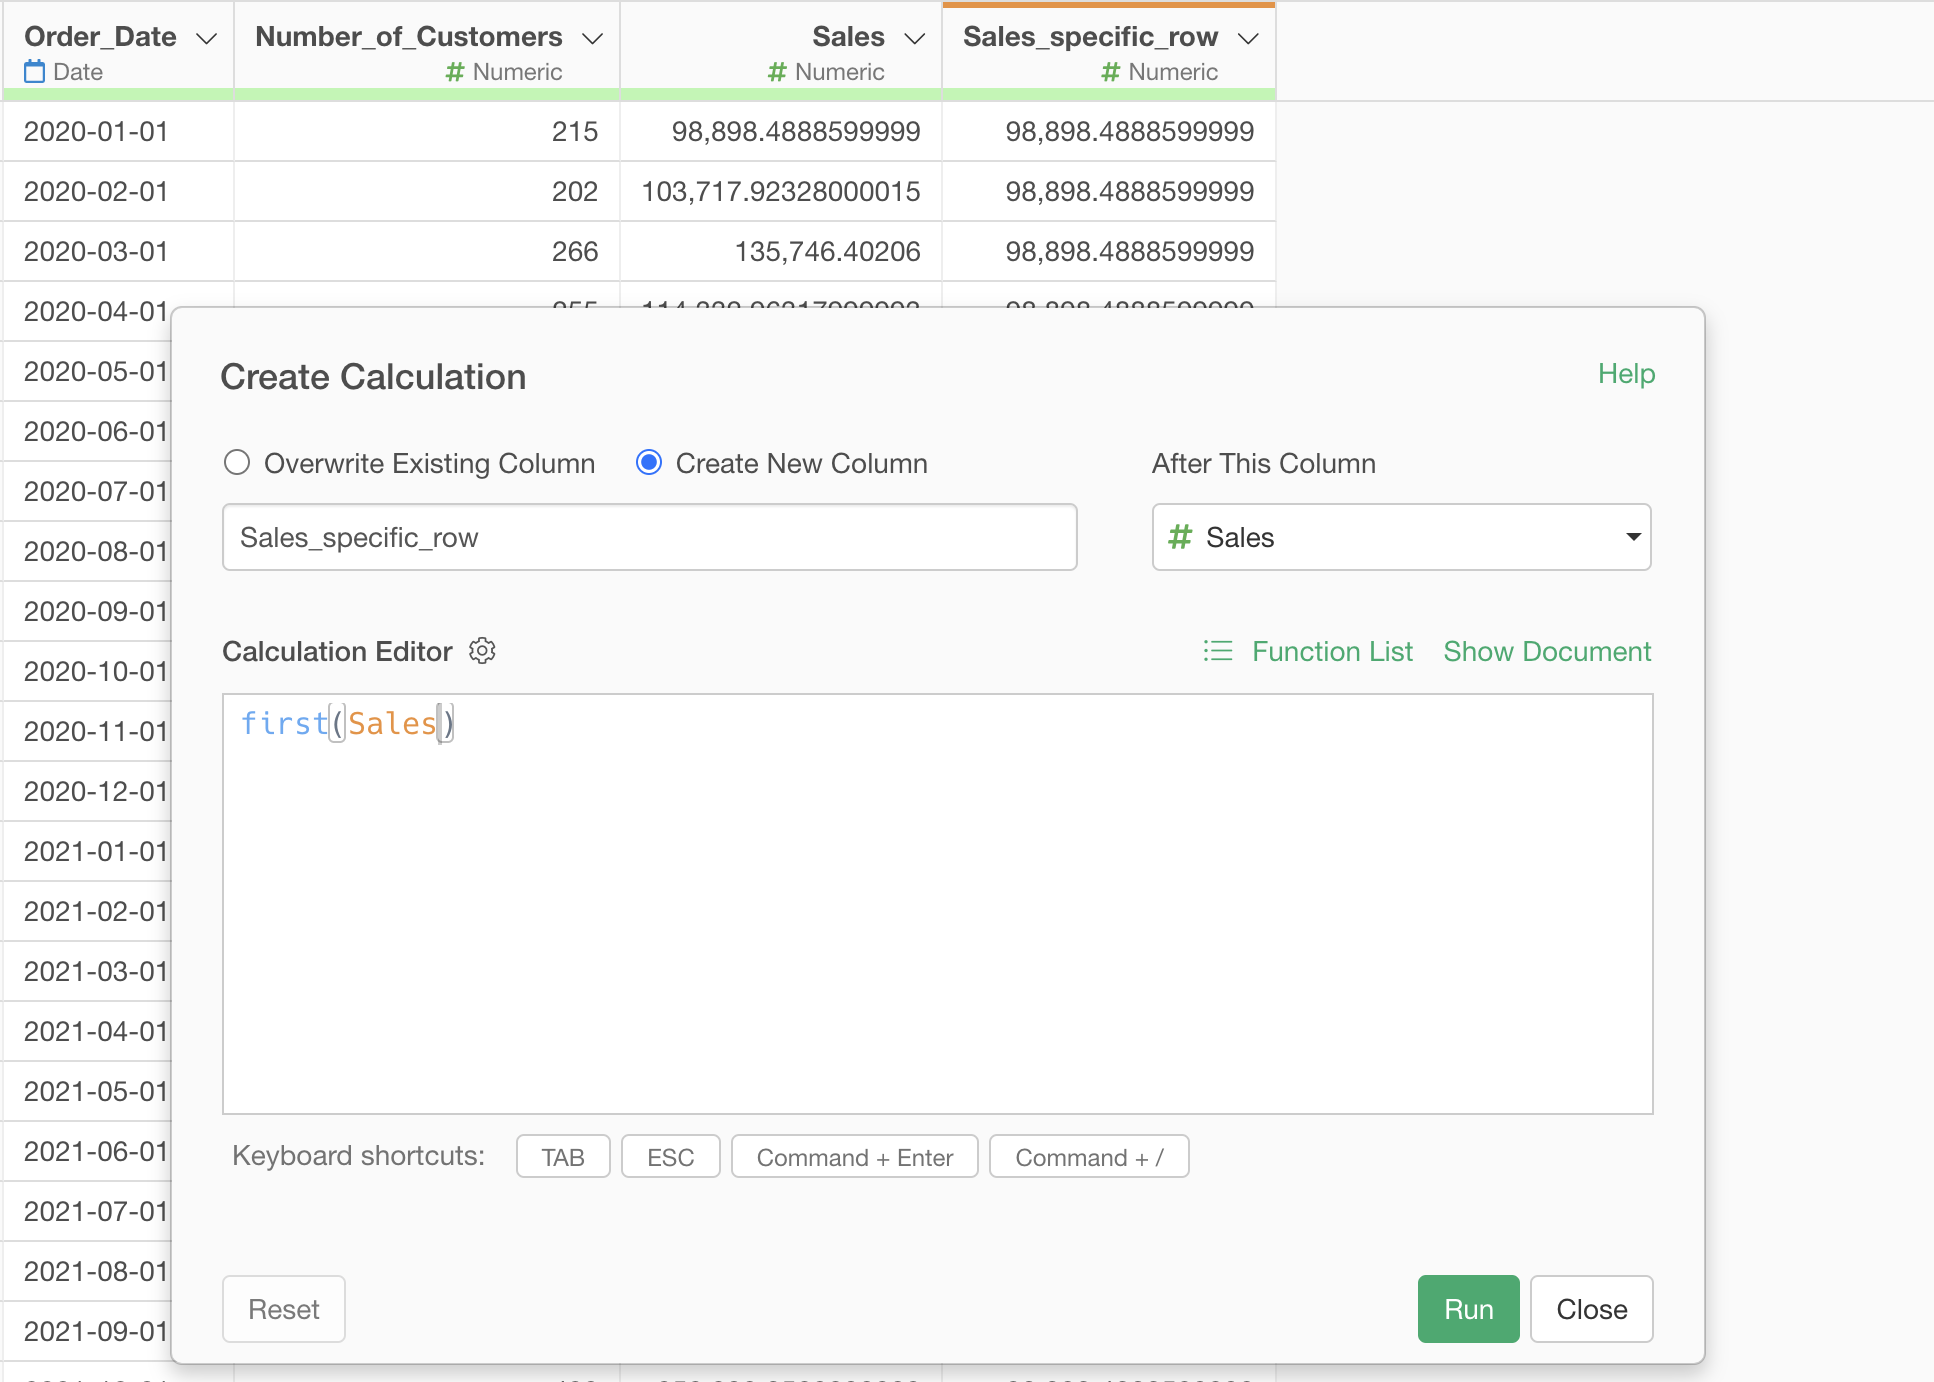Click the calendar icon under Order_Date
The height and width of the screenshot is (1382, 1934).
tap(35, 72)
